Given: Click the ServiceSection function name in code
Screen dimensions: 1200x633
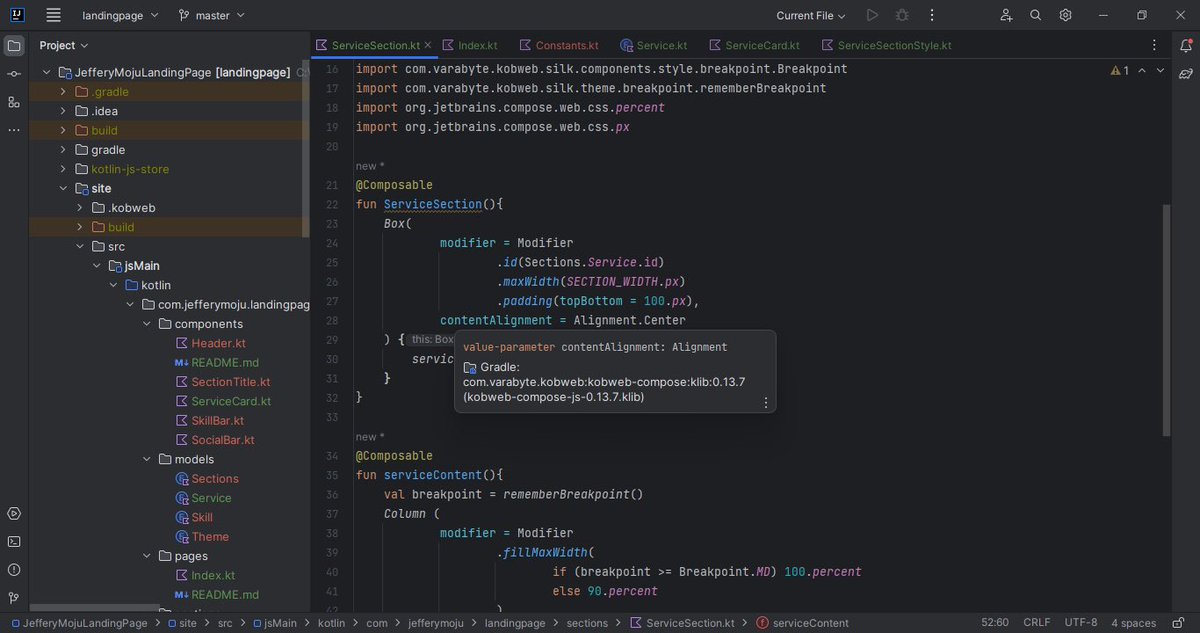Looking at the screenshot, I should 433,204.
